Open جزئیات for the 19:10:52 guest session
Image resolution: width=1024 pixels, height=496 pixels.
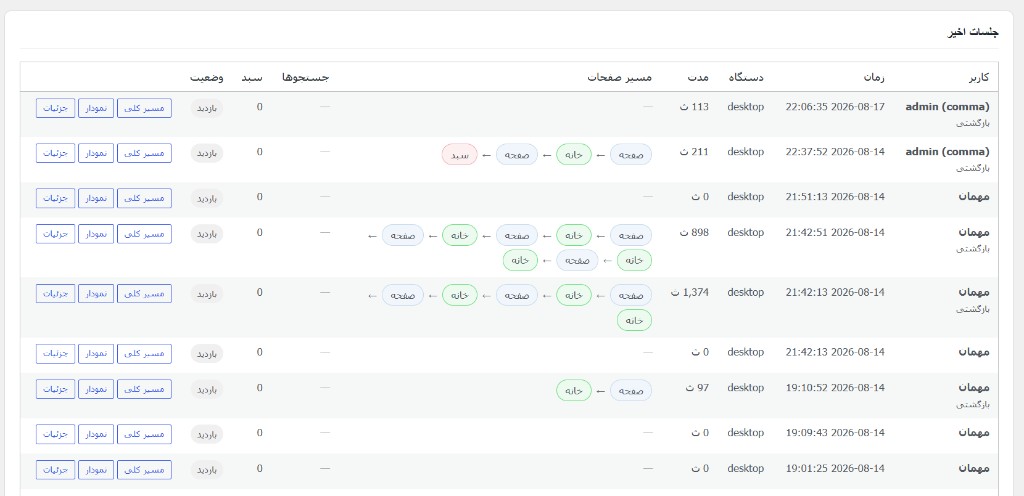pos(55,389)
